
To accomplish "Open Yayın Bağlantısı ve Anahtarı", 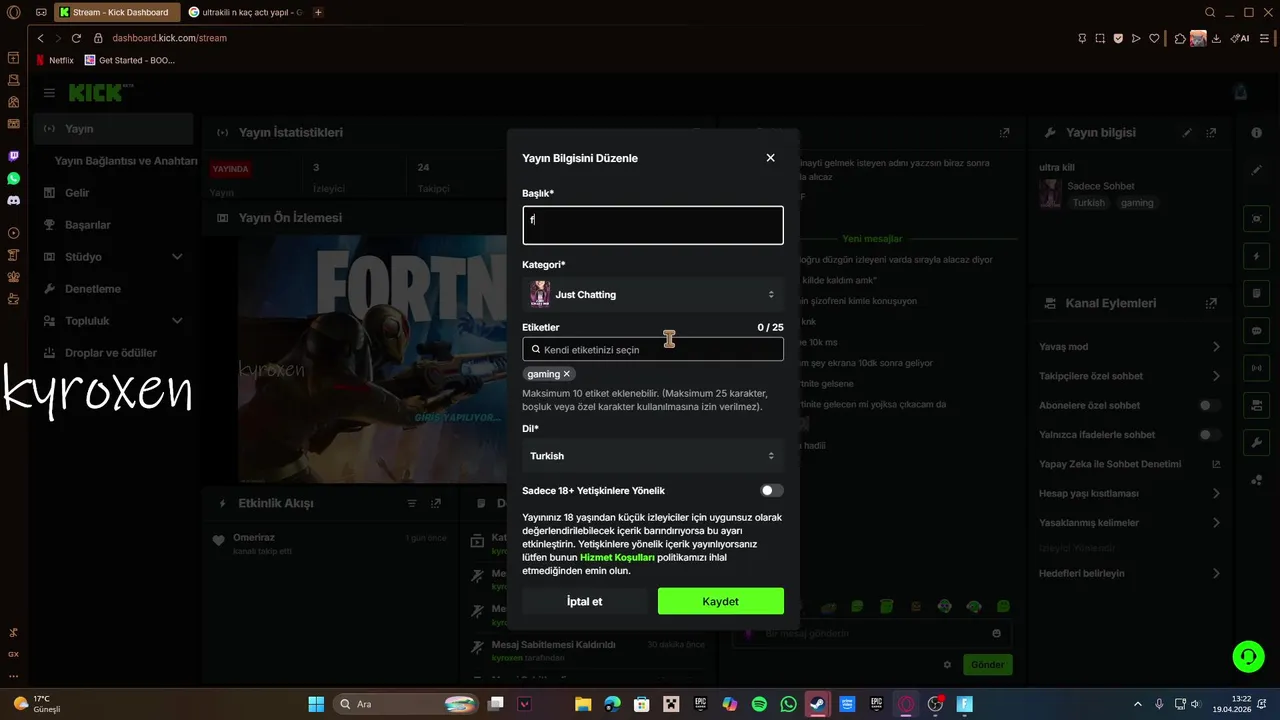I will (x=126, y=161).
